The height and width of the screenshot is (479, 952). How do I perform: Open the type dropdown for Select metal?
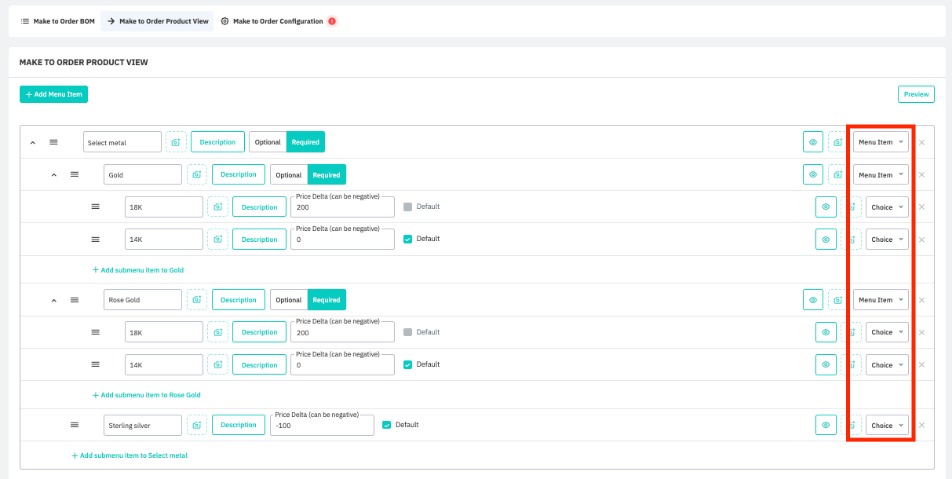880,143
